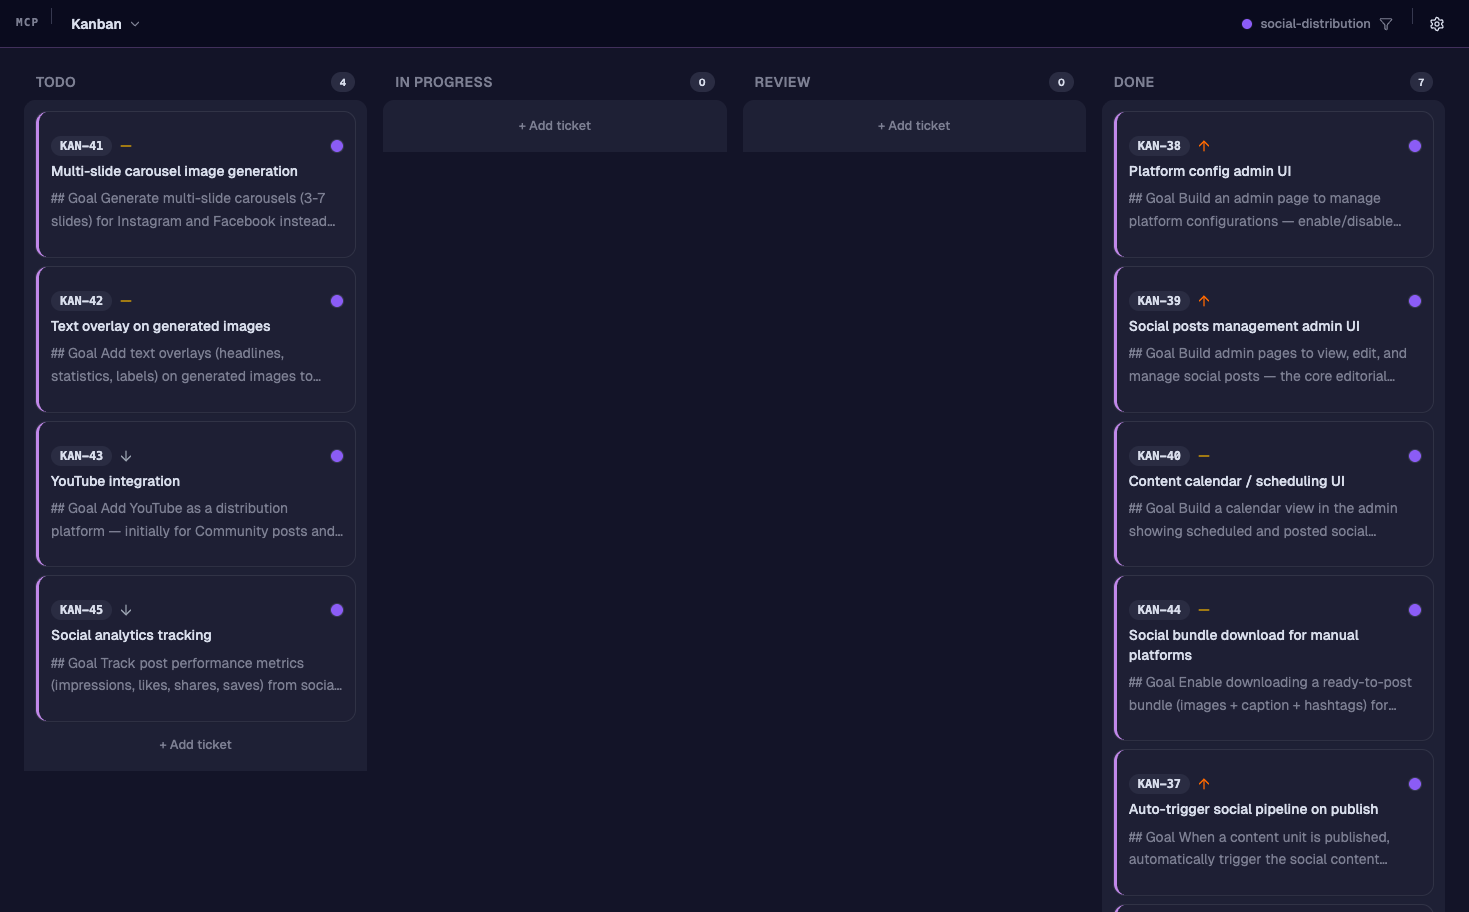
Task: Click the TODO count badge showing 4
Action: pyautogui.click(x=343, y=82)
